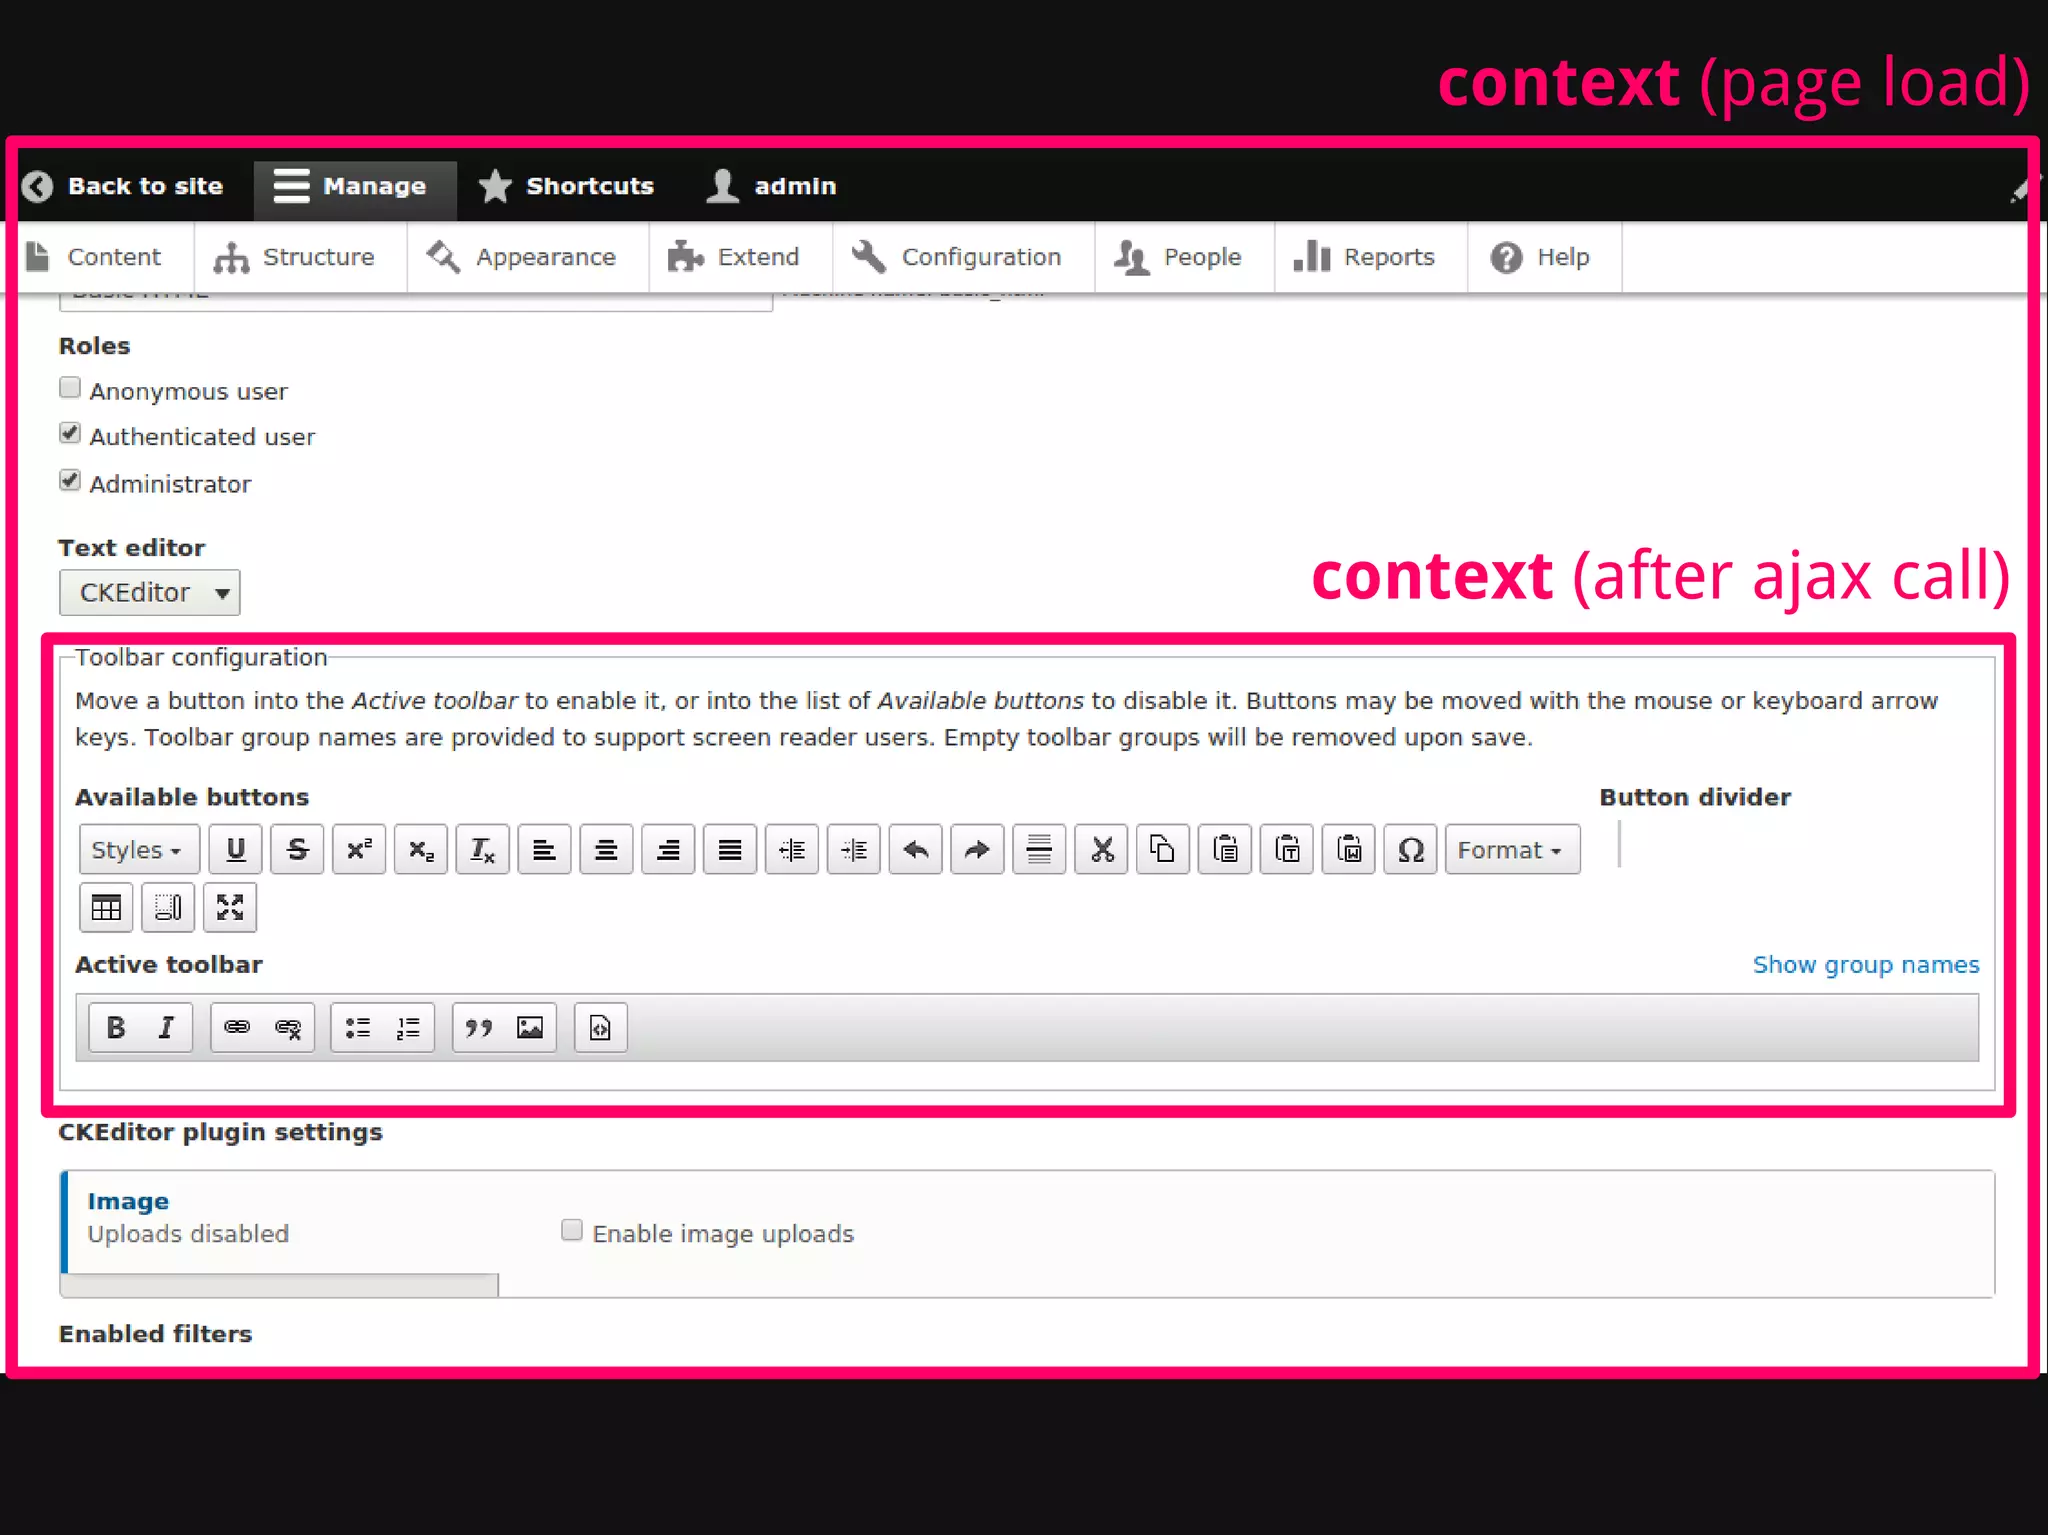Screen dimensions: 2048x1535
Task: Click the Center align button
Action: tap(606, 849)
